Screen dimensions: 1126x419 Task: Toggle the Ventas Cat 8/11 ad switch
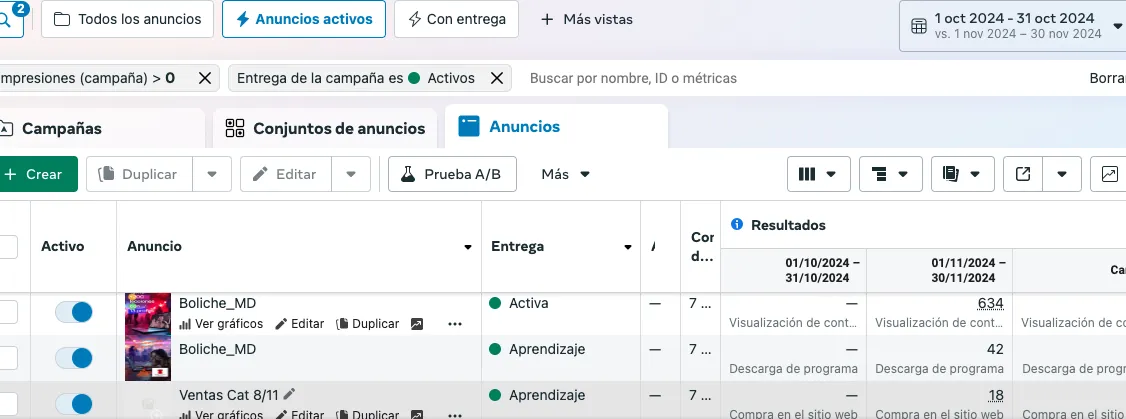(x=73, y=404)
